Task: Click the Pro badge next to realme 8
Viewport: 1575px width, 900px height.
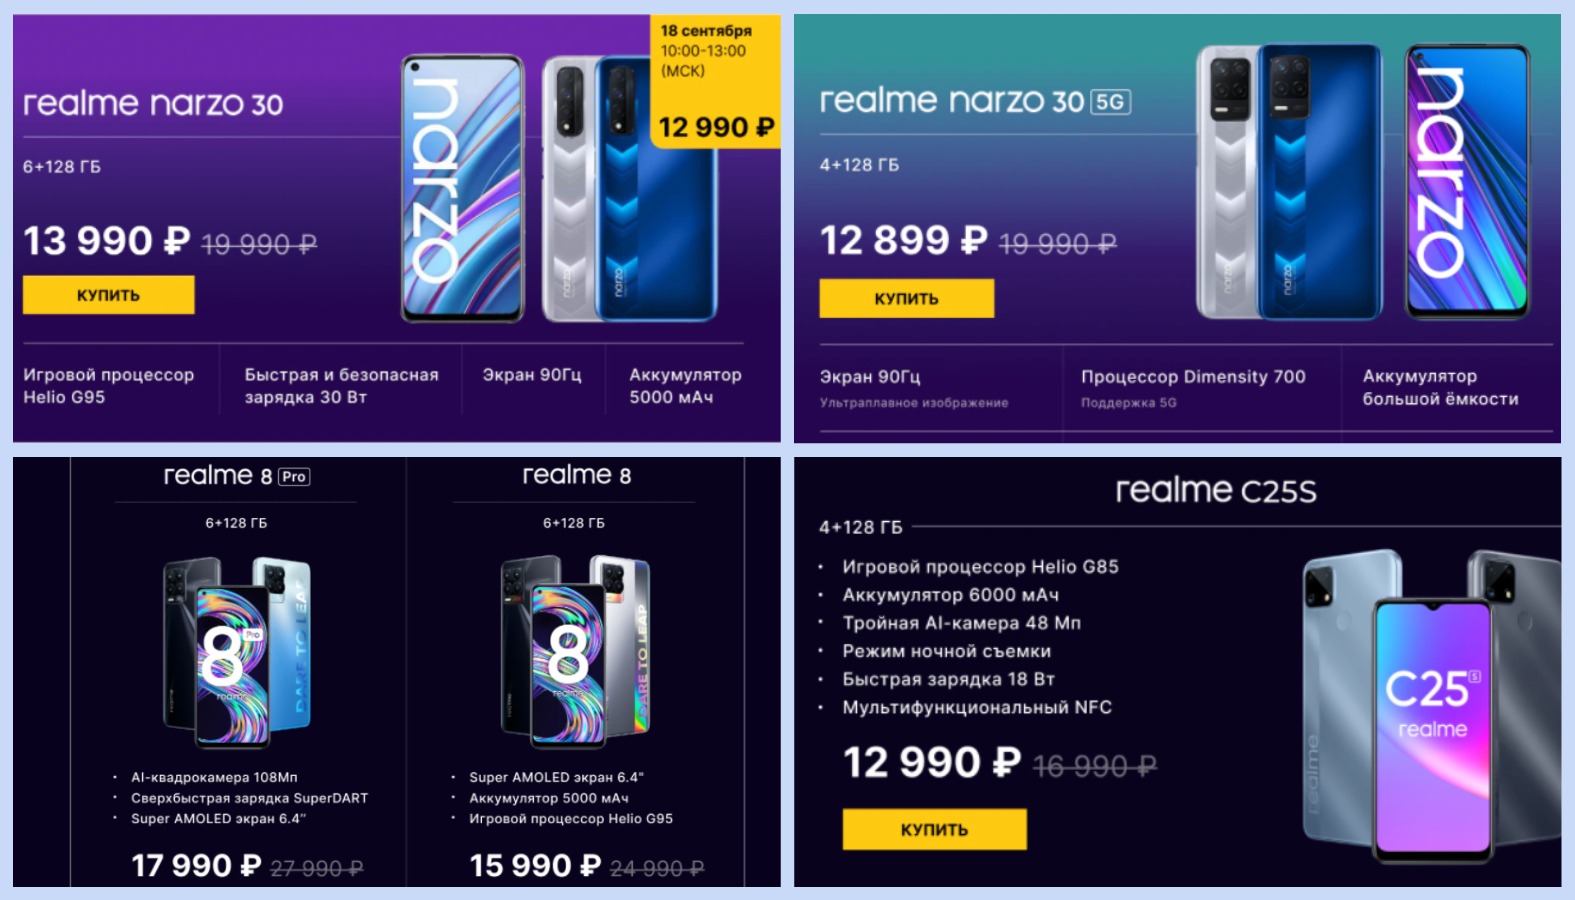Action: coord(294,477)
